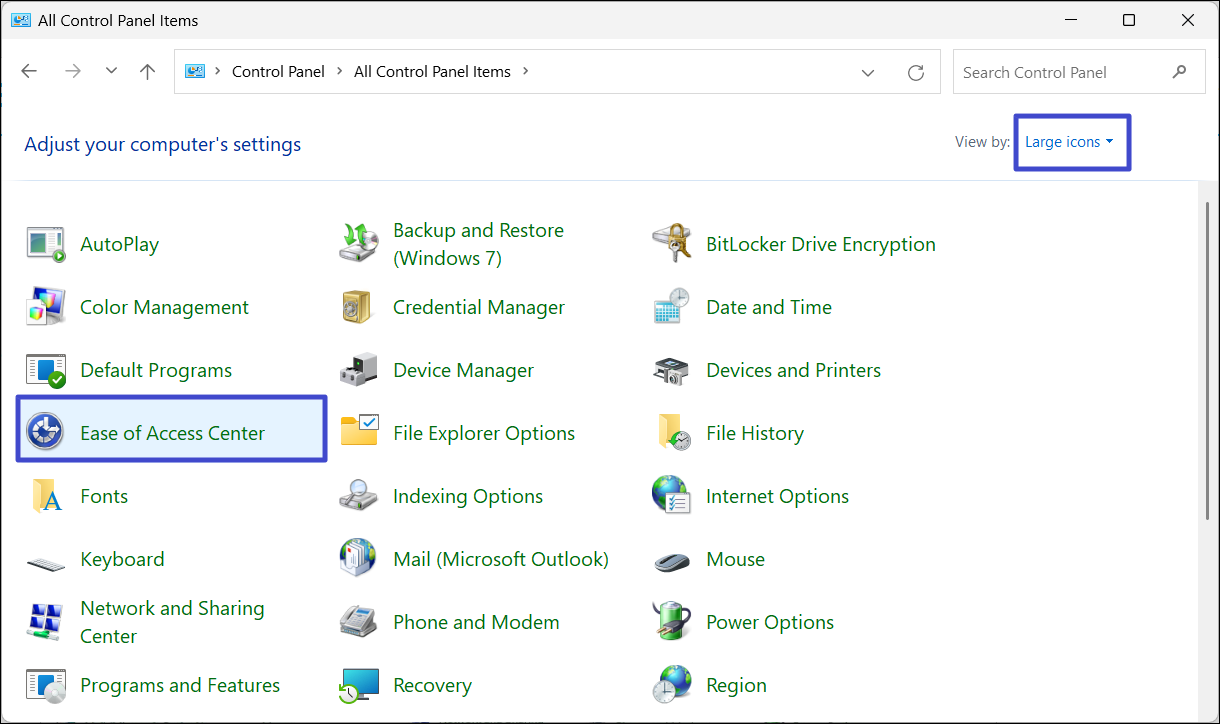Open the Network and Sharing Center link

coord(172,622)
